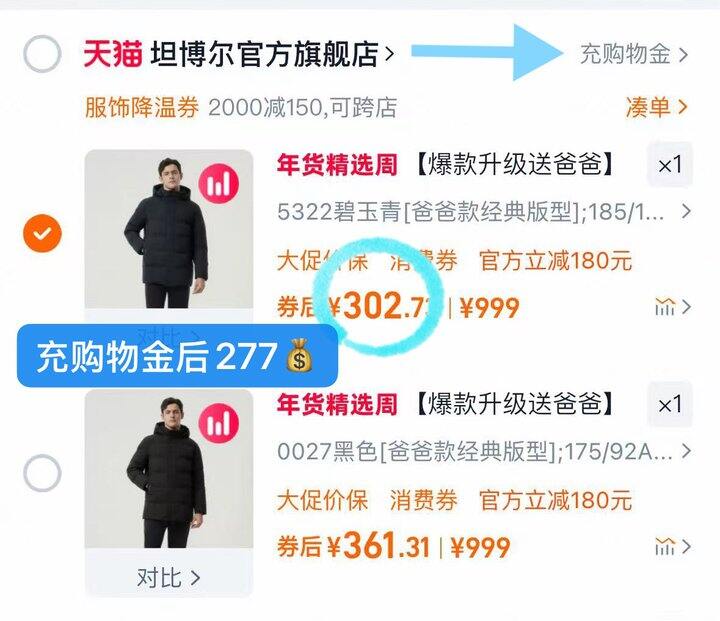The image size is (720, 621).
Task: Uncheck the 碧玉青 jacket item
Action: (42, 233)
